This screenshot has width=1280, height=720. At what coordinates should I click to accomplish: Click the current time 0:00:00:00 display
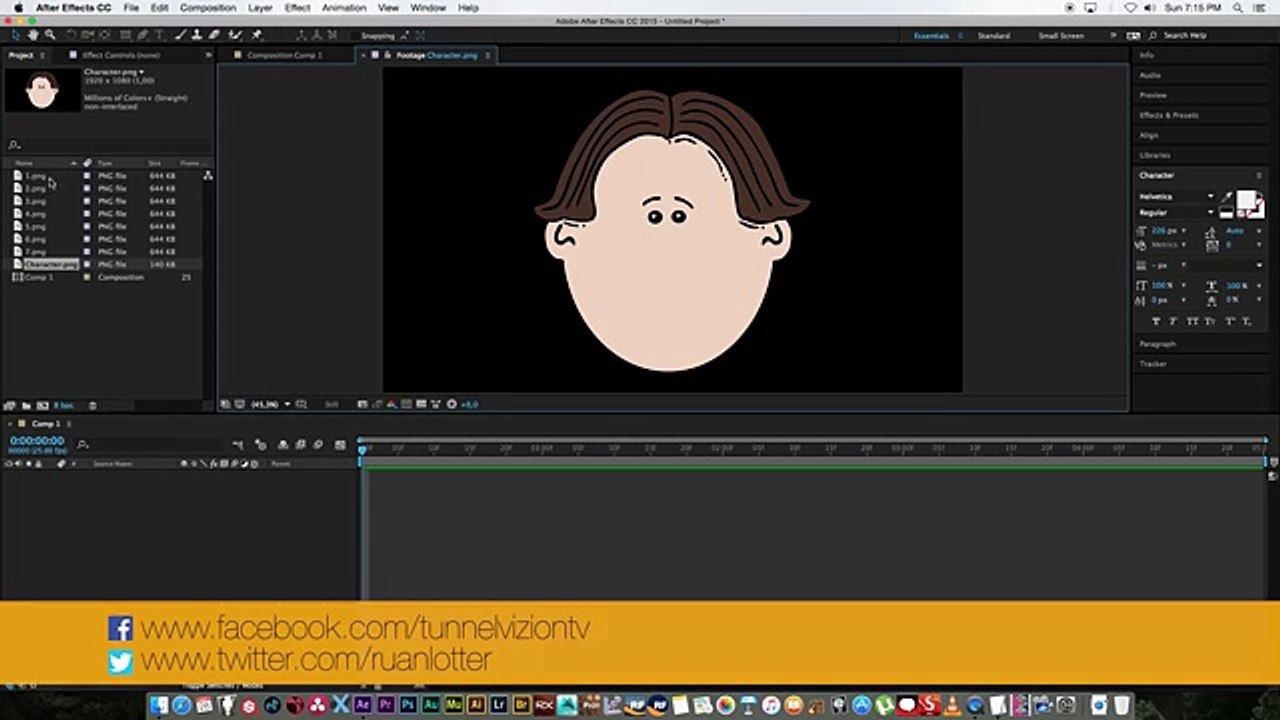tap(37, 440)
